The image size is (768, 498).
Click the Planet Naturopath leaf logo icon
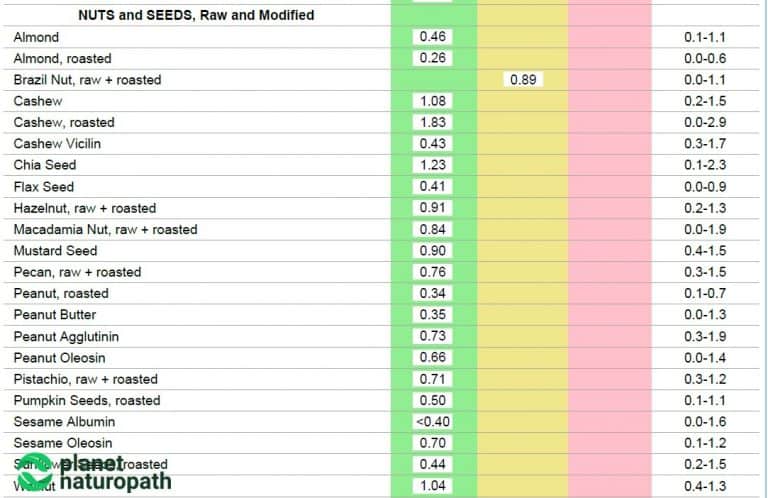coord(36,473)
